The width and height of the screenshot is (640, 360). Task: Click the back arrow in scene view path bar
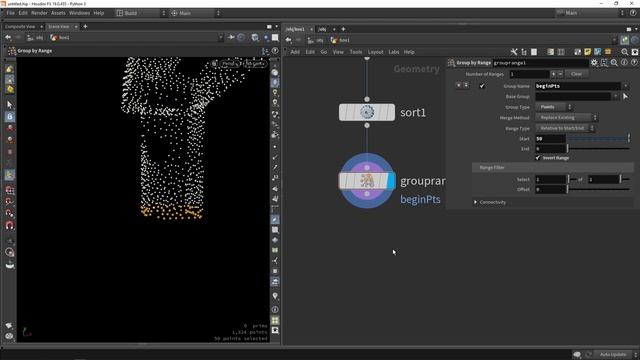pos(8,38)
